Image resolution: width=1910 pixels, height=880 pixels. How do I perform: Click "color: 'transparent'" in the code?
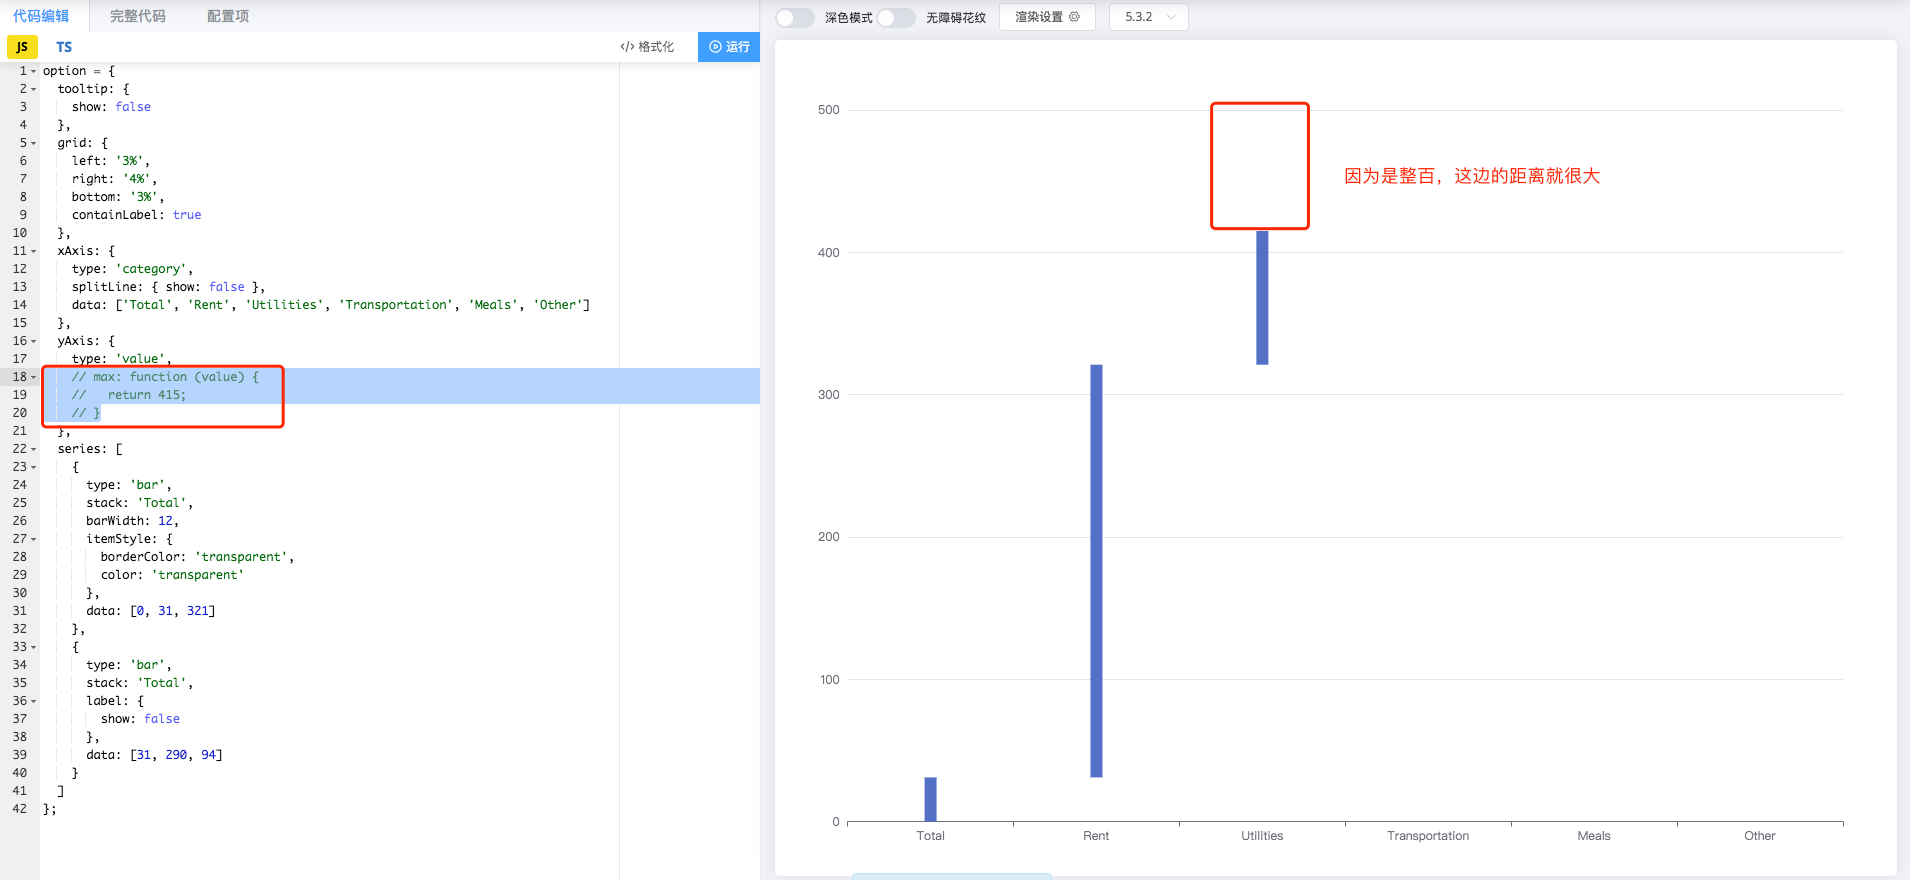tap(172, 575)
